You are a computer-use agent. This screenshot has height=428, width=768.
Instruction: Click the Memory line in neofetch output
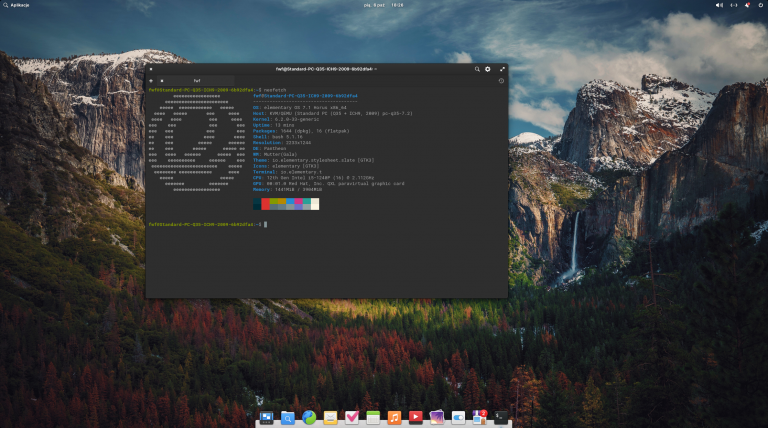(x=287, y=189)
